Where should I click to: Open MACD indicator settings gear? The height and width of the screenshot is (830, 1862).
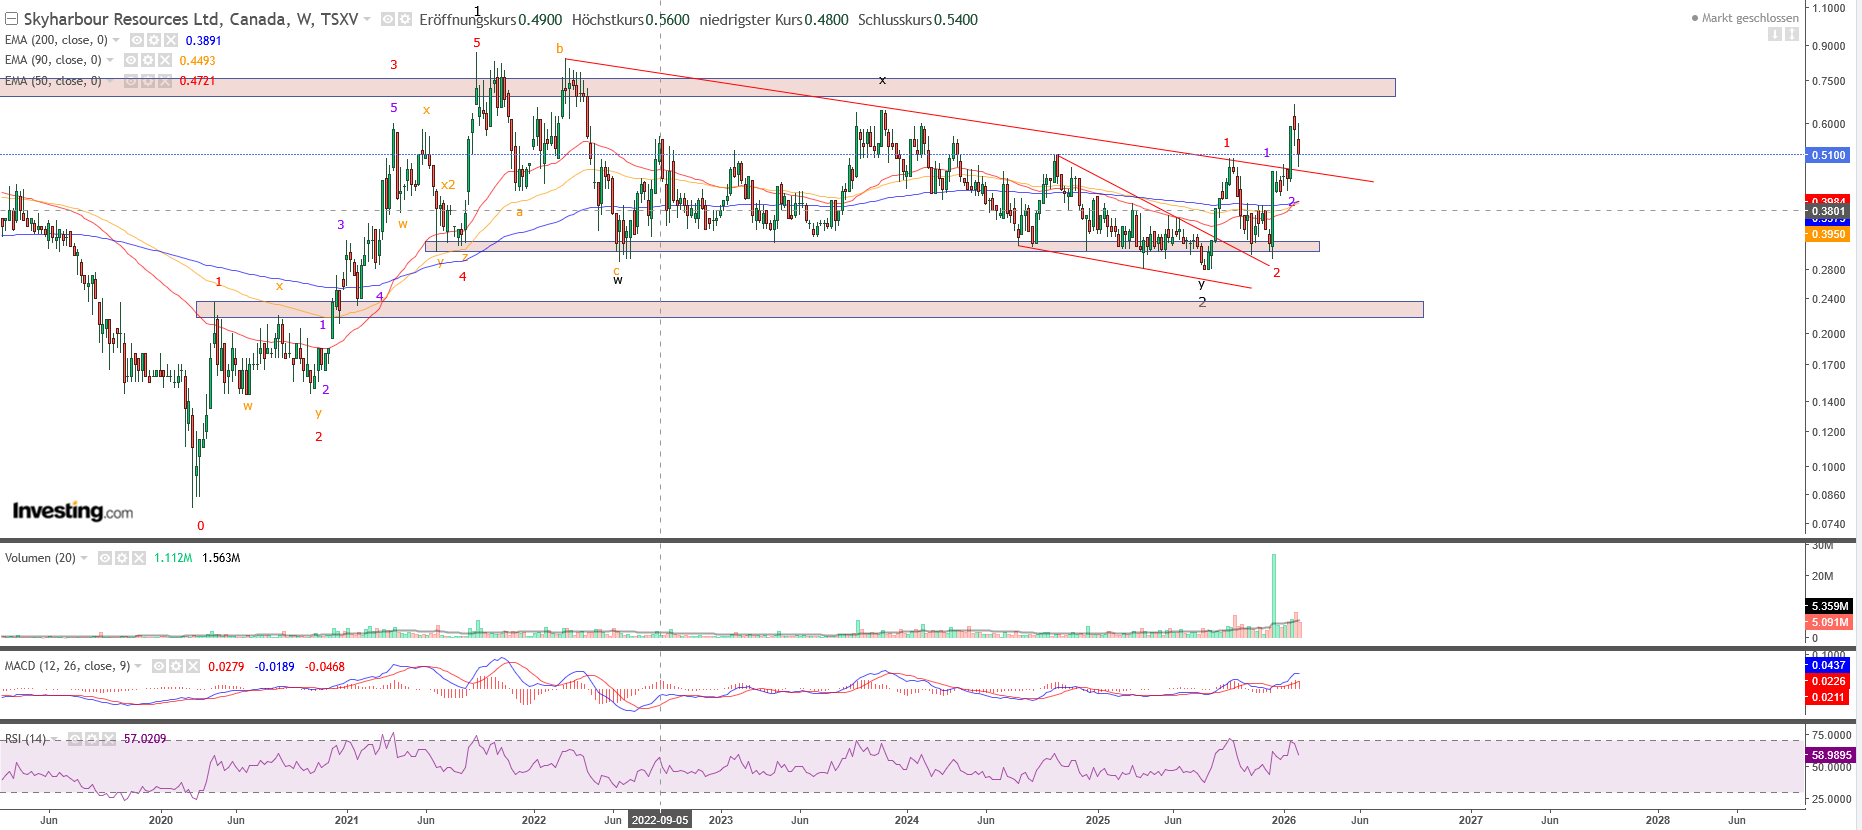175,666
